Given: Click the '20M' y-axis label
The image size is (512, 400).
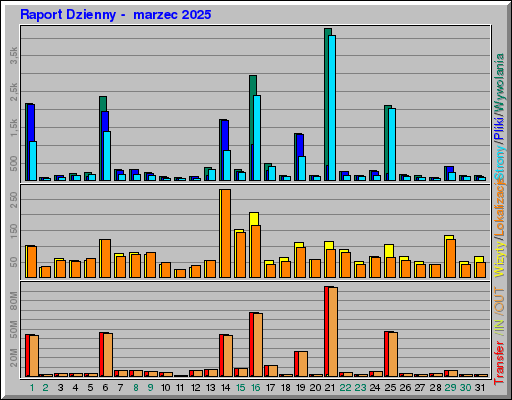Looking at the screenshot, I should (14, 358).
